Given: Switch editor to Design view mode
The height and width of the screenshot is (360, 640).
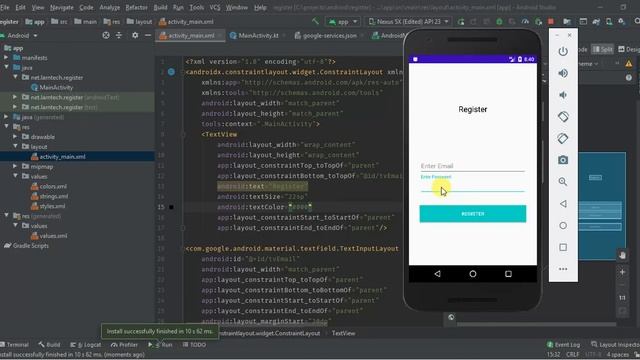Looking at the screenshot, I should pos(629,49).
